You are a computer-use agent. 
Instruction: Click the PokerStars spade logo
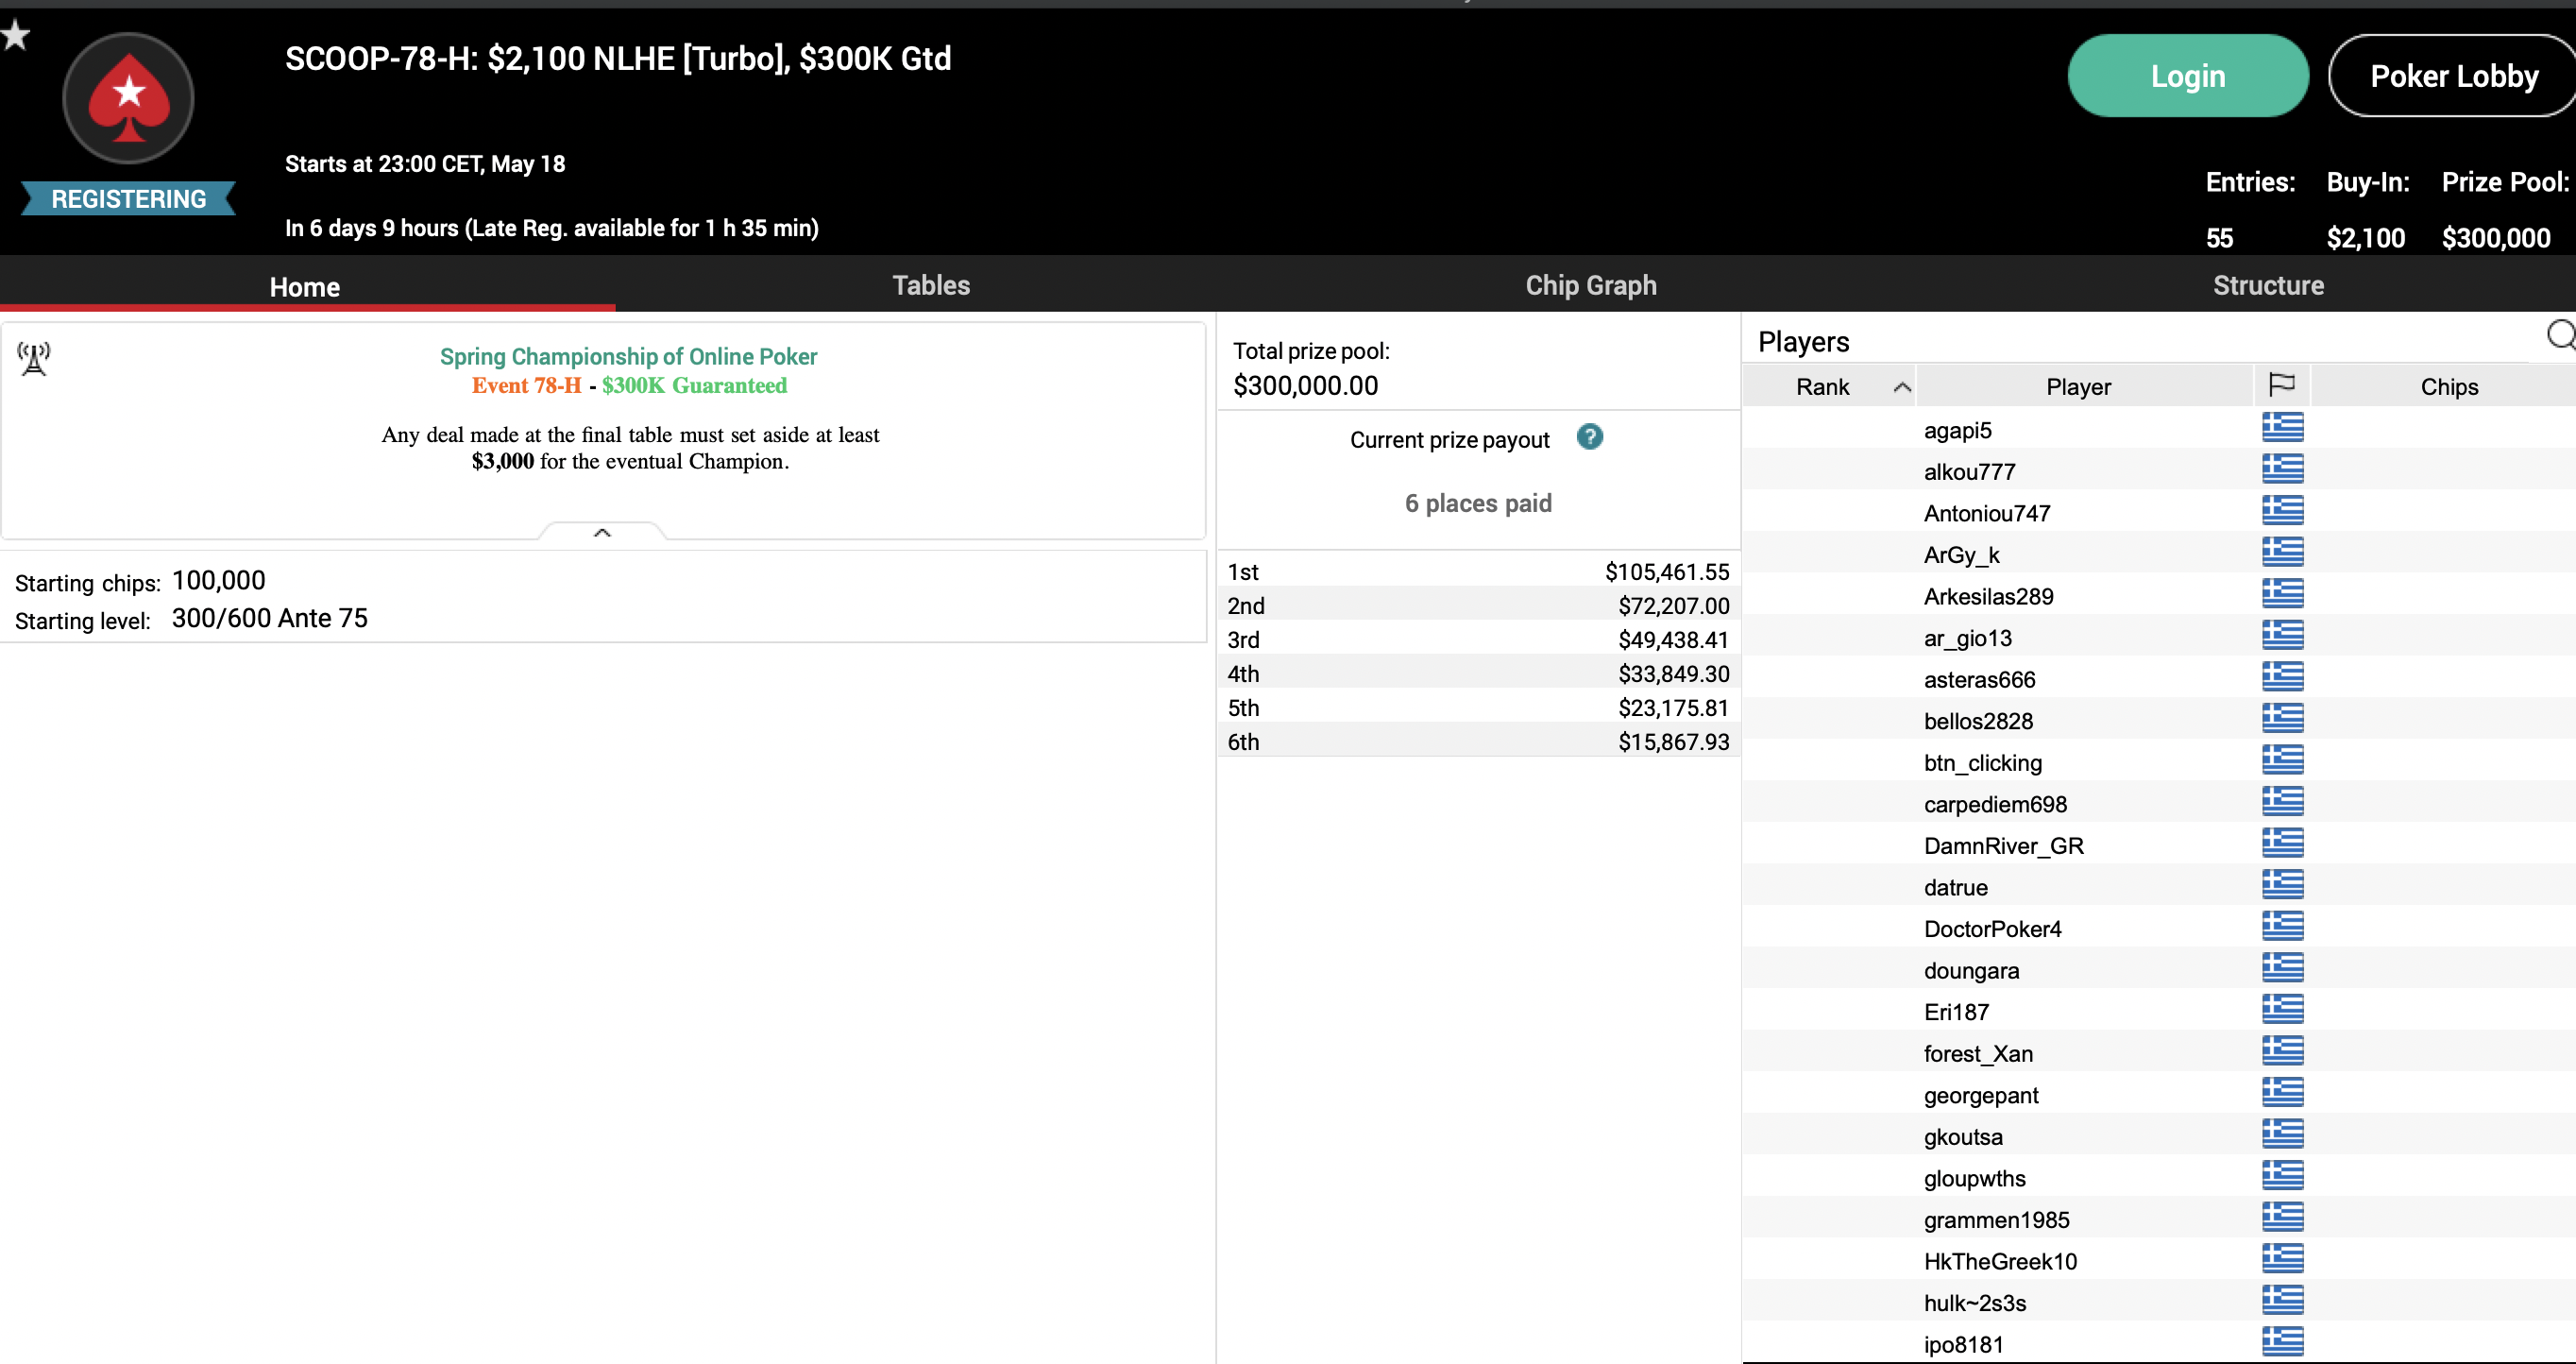coord(128,98)
